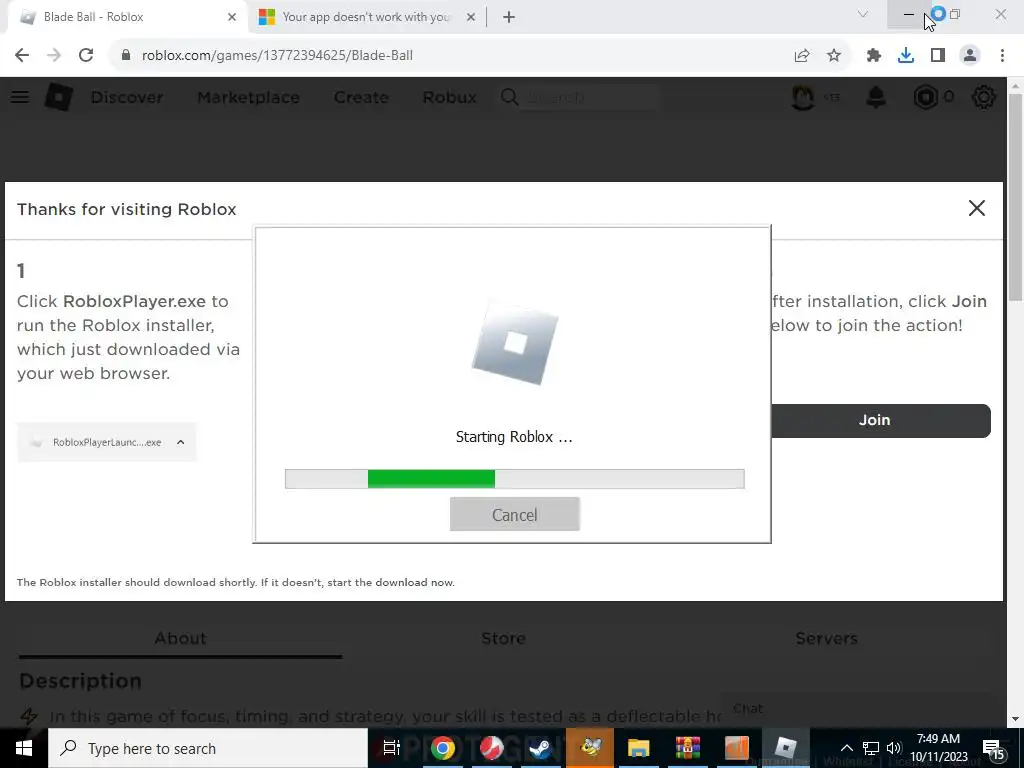Viewport: 1024px width, 768px height.
Task: View site information lock icon
Action: [126, 56]
